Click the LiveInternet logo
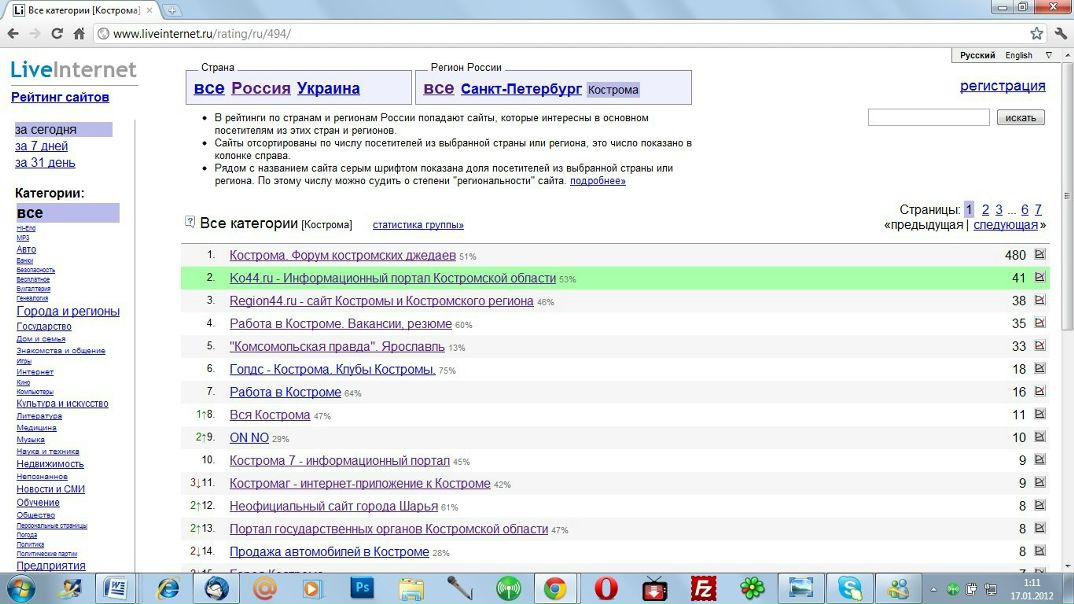This screenshot has width=1074, height=604. tap(73, 69)
